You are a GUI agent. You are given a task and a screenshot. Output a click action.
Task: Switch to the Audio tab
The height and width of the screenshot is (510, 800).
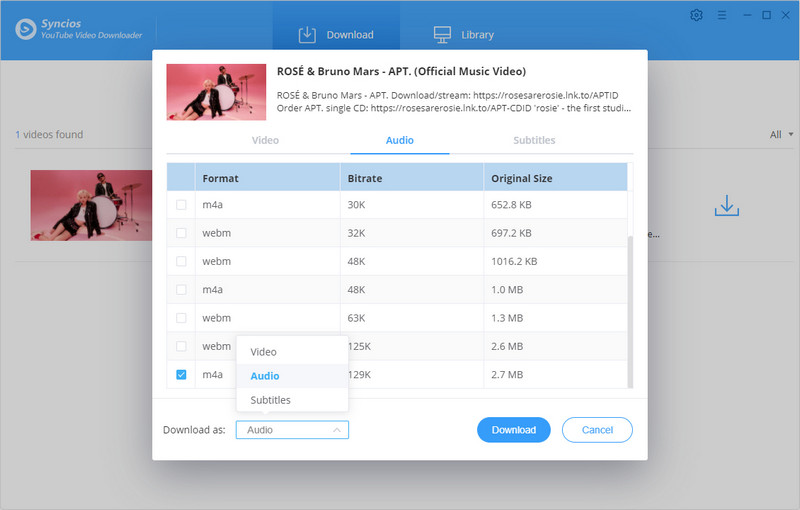[x=399, y=140]
